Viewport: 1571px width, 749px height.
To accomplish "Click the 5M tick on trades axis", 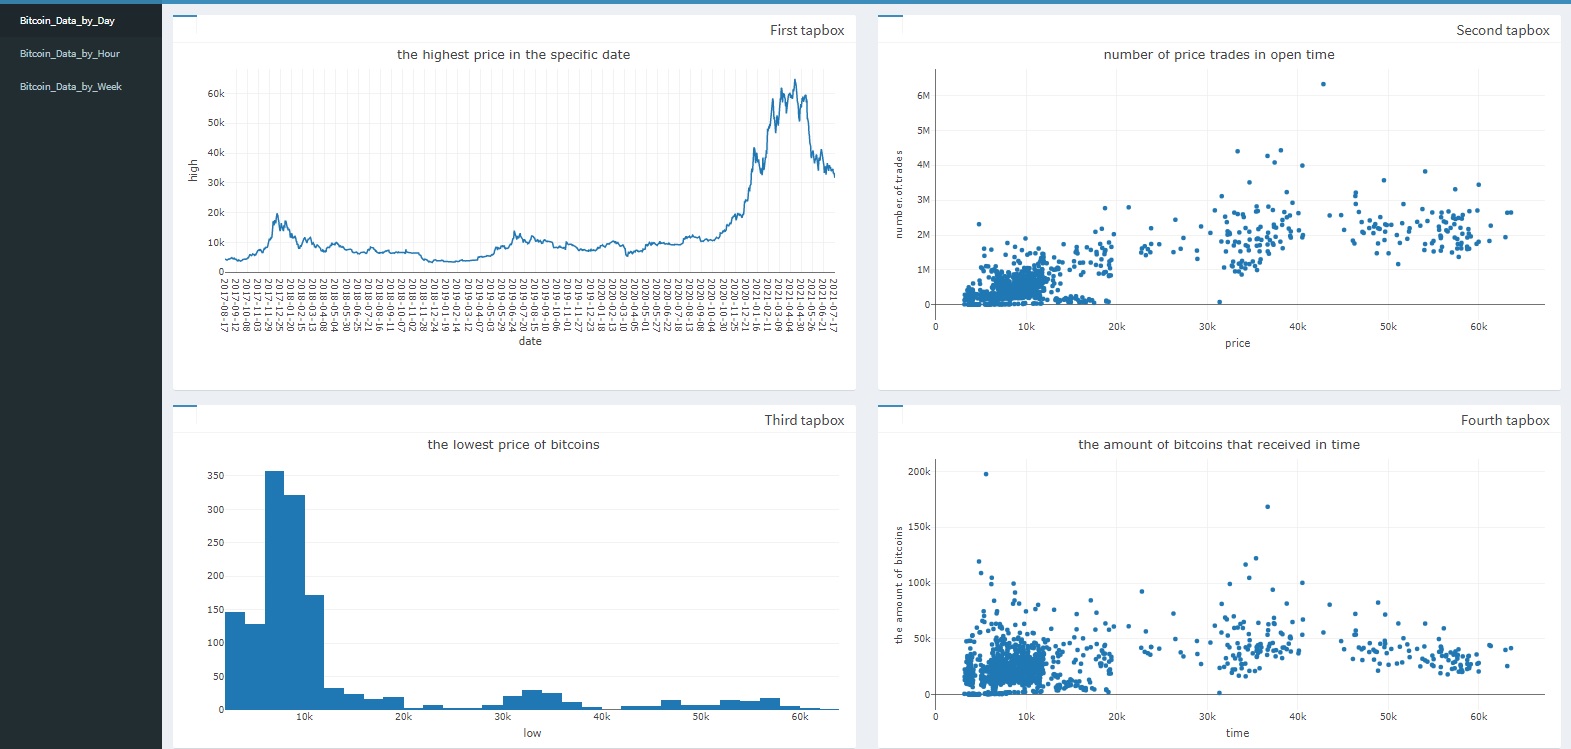I will click(923, 131).
